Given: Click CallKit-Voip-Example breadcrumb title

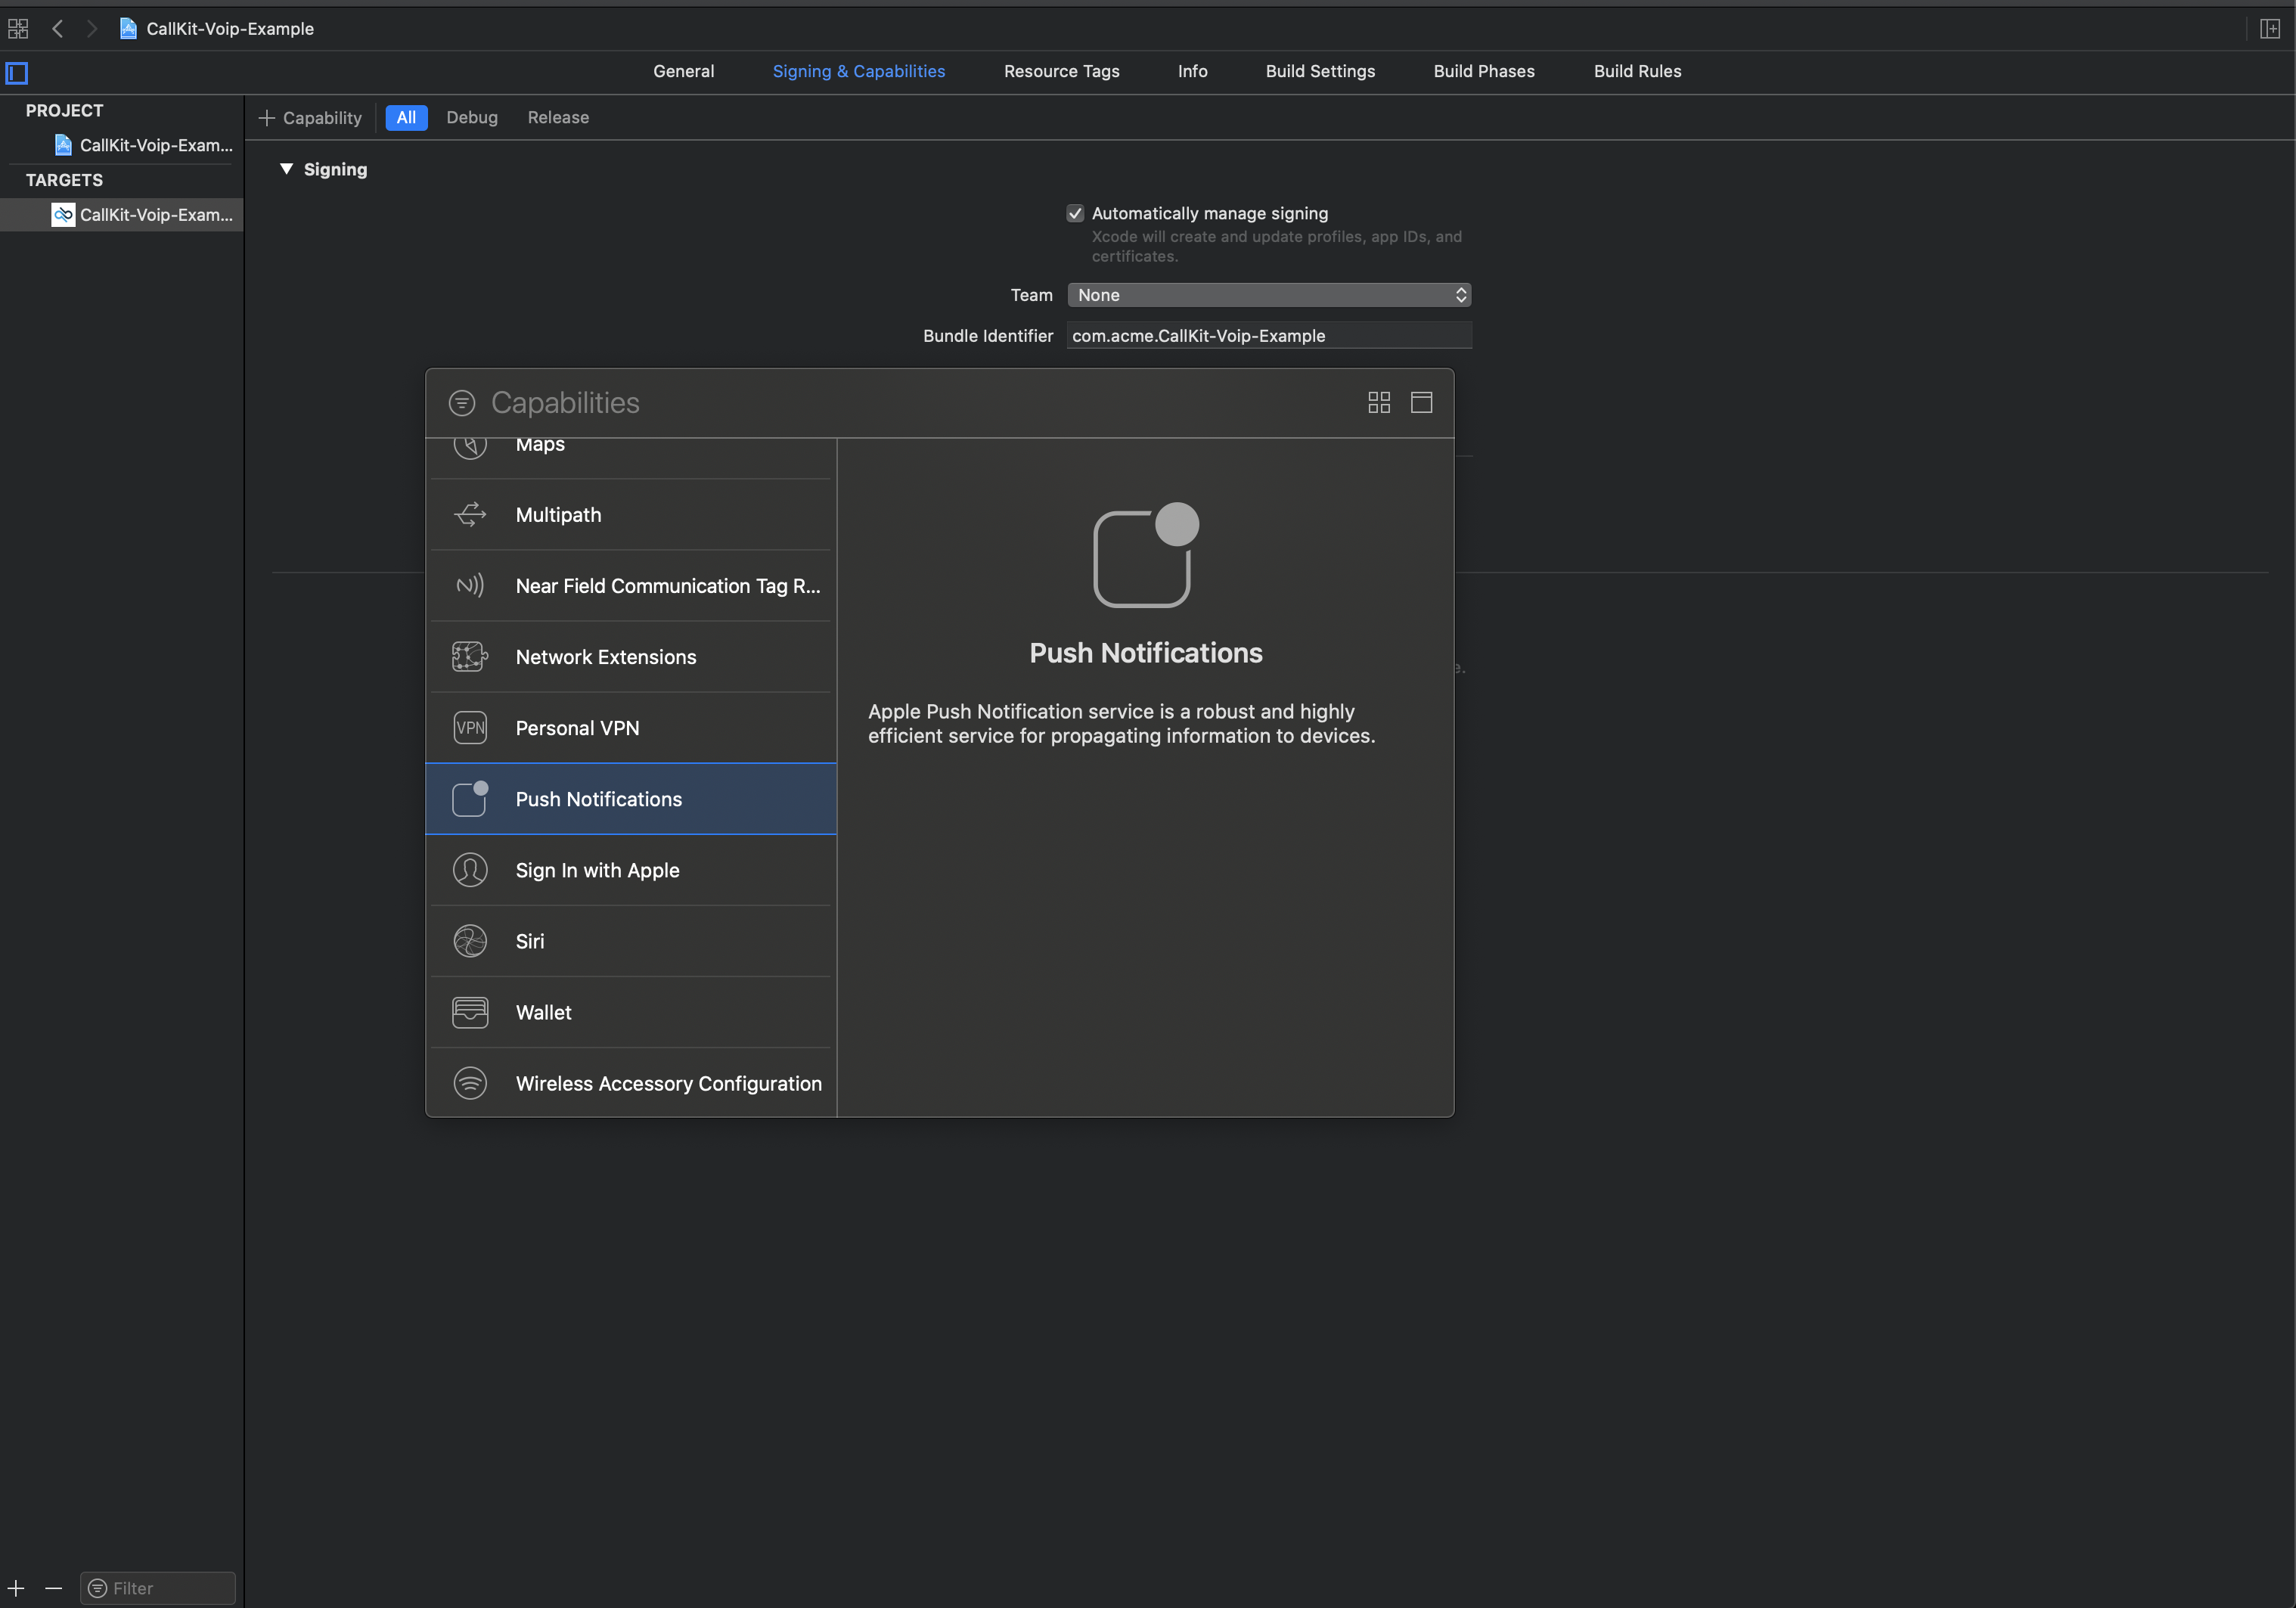Looking at the screenshot, I should coord(230,29).
